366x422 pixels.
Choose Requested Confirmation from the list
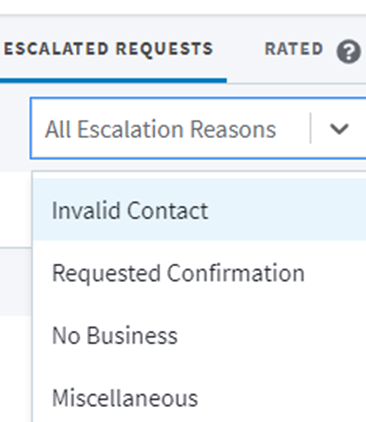(199, 273)
